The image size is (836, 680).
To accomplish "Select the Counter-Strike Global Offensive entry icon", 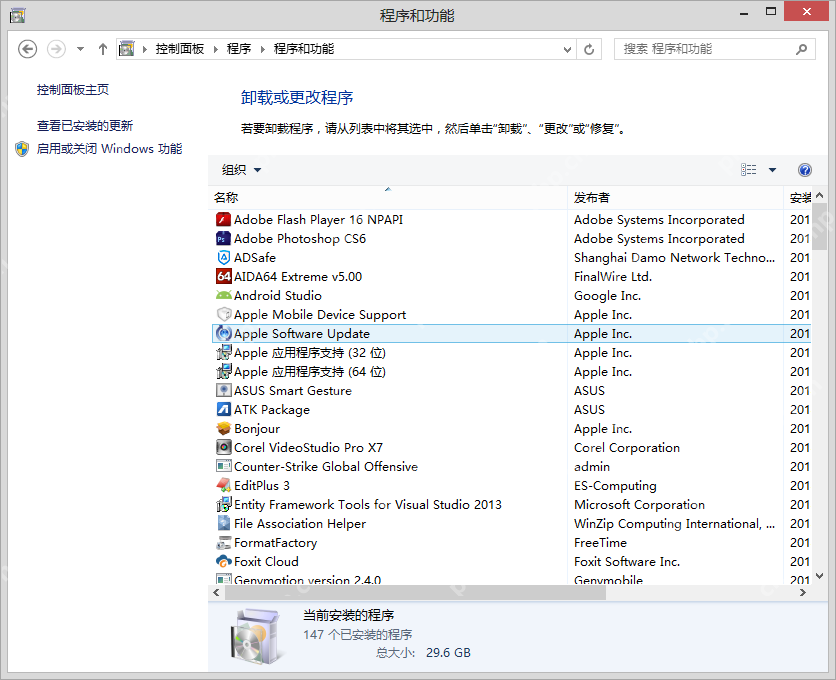I will 224,466.
